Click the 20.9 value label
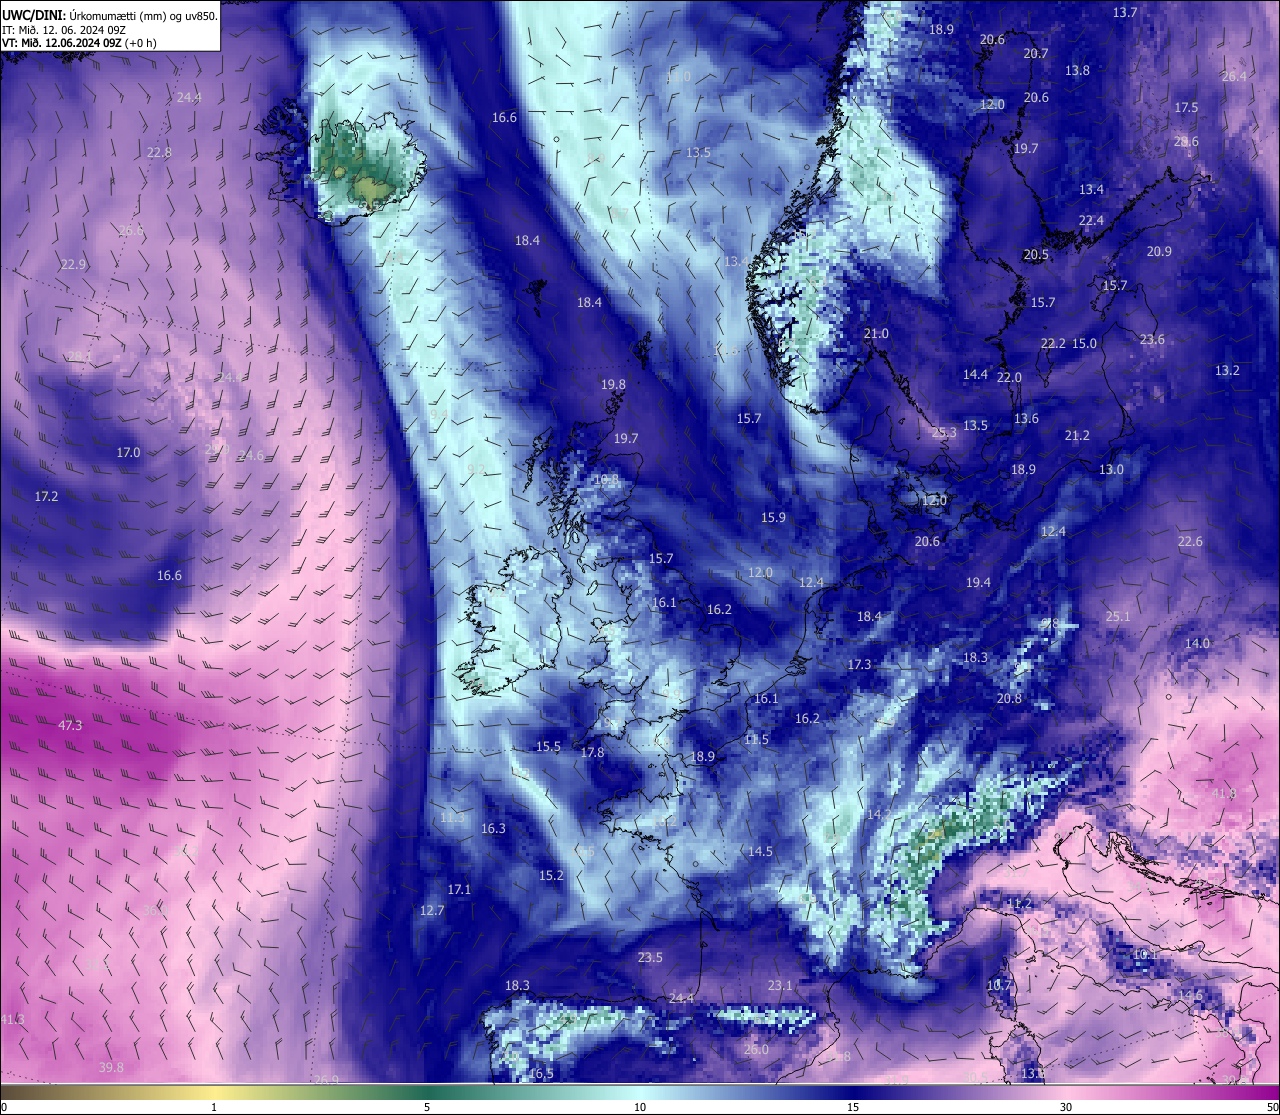 [1159, 252]
